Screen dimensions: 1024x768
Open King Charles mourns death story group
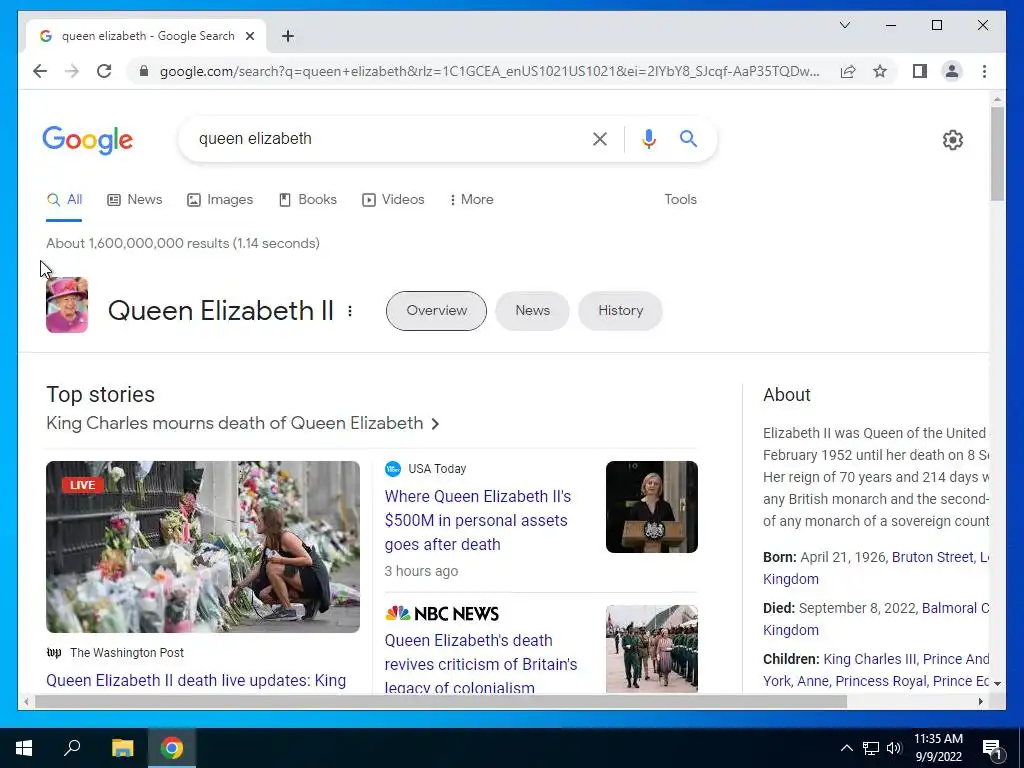click(234, 423)
